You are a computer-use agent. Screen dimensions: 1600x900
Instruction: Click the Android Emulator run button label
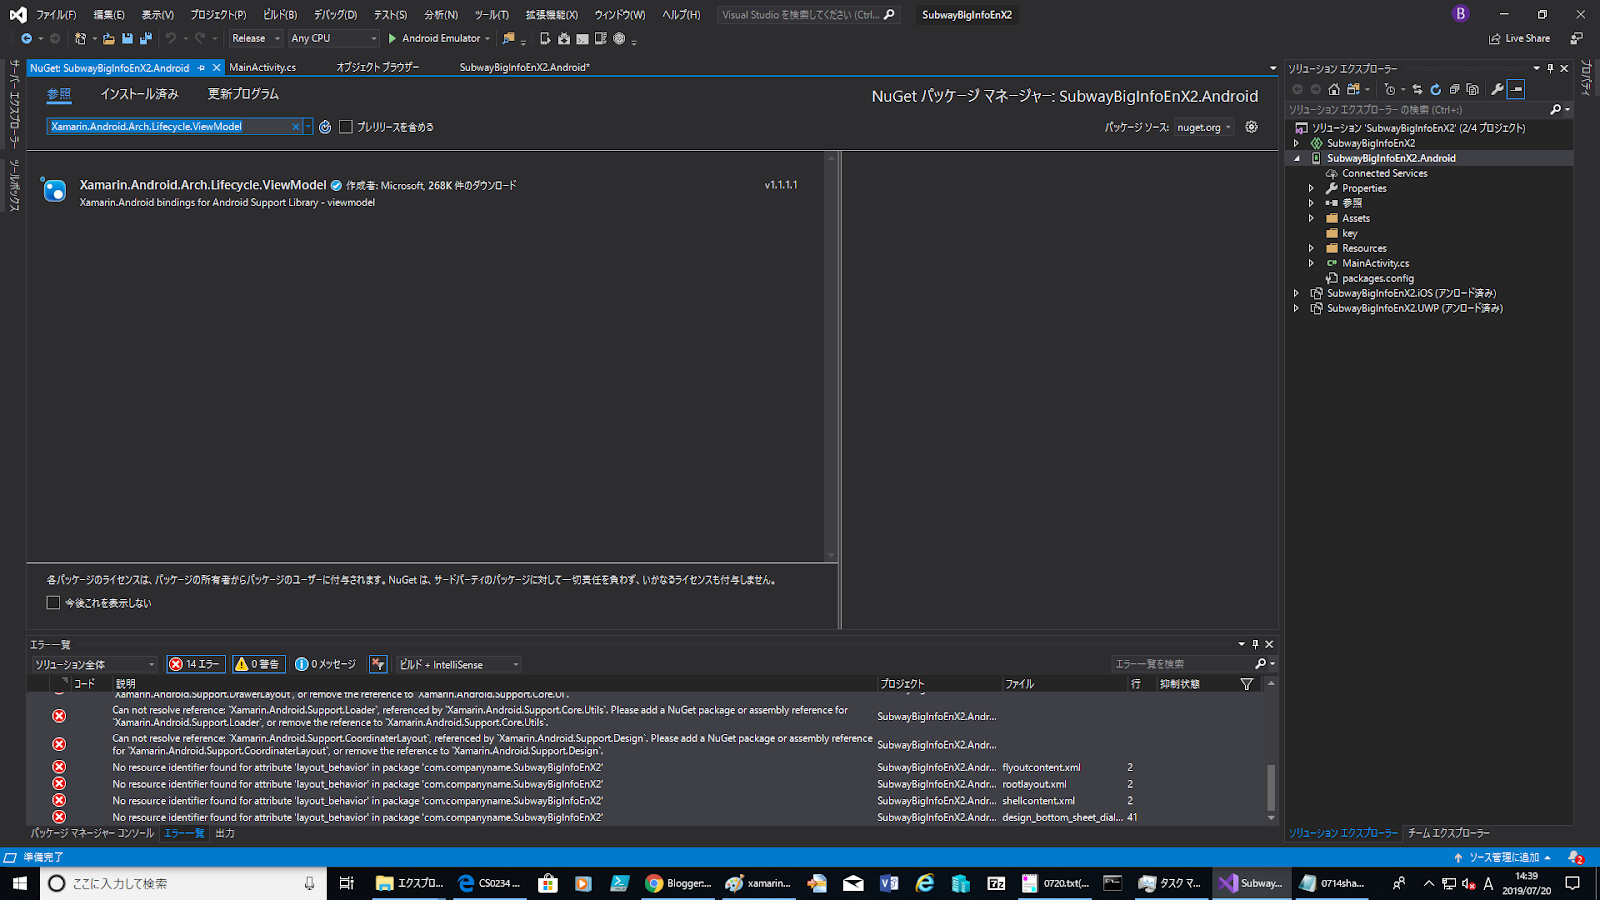point(440,39)
